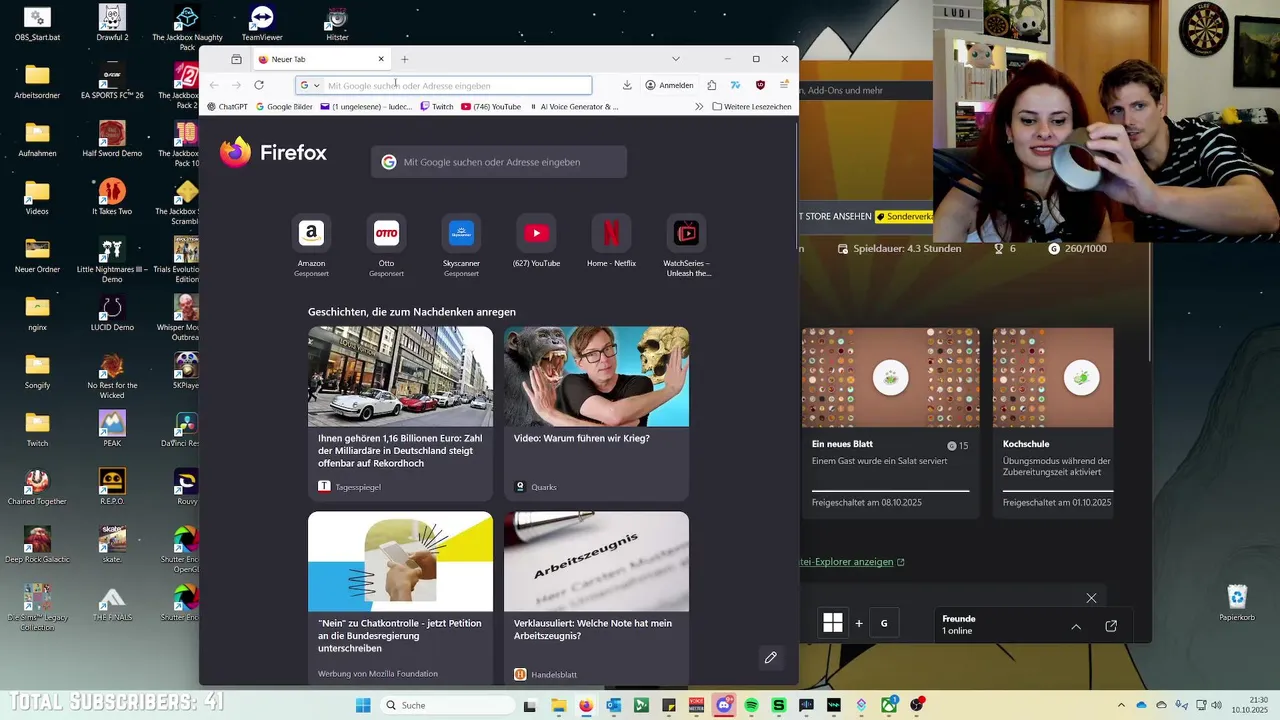Image resolution: width=1280 pixels, height=720 pixels.
Task: Click the pencil customize new tab icon
Action: coord(770,657)
